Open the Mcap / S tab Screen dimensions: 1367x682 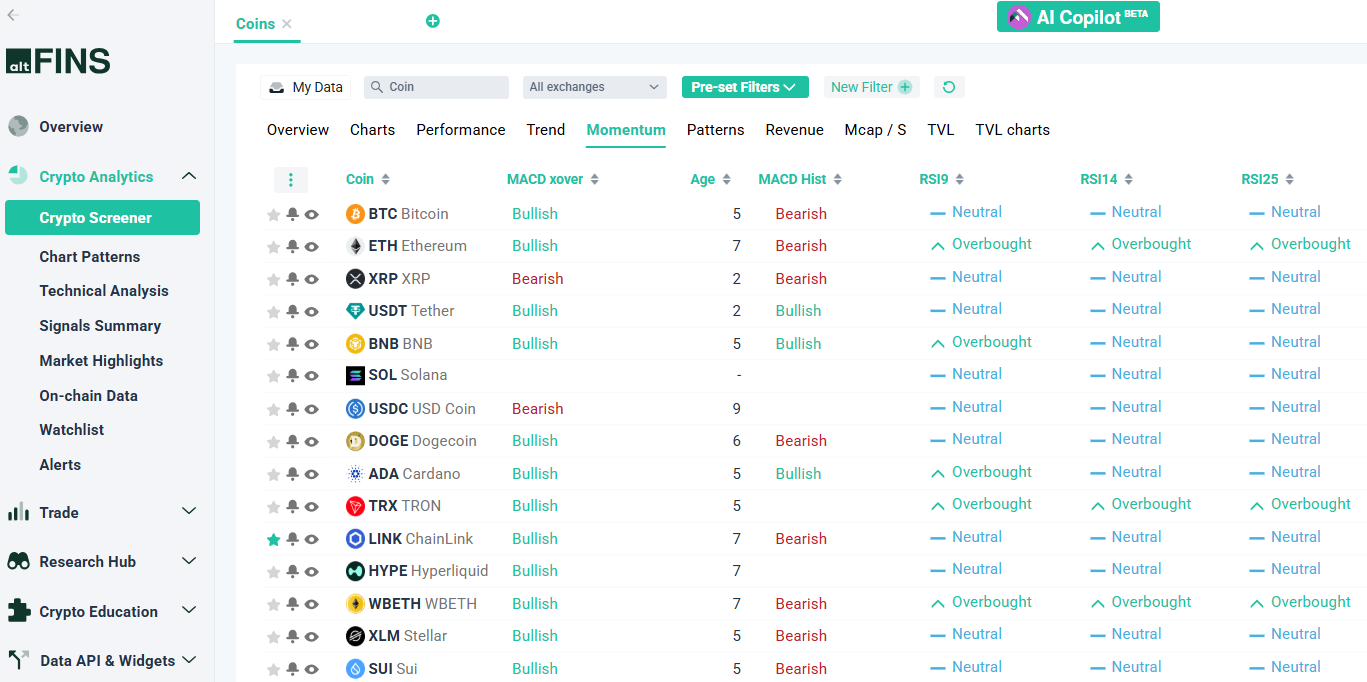[875, 130]
